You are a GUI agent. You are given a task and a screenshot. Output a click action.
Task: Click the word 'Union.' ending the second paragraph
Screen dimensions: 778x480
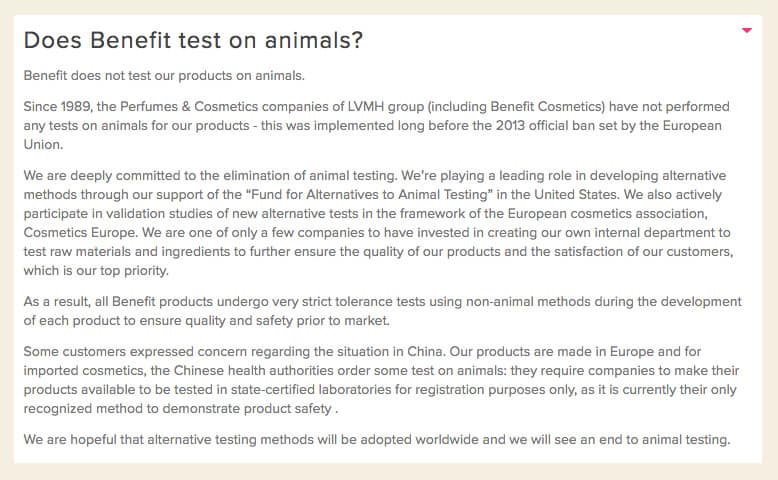click(44, 144)
